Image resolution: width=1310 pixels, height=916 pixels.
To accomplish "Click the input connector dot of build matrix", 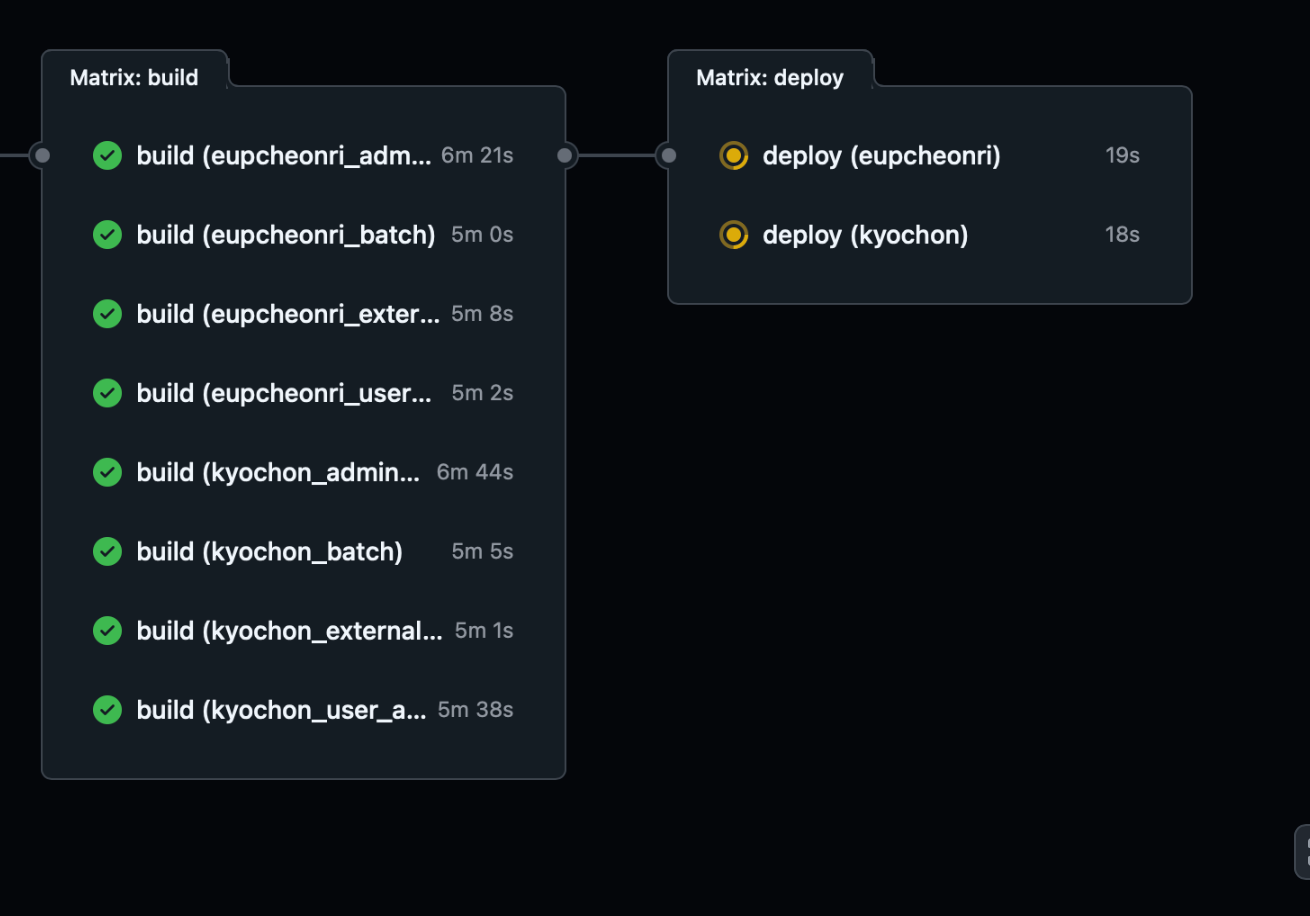I will [42, 155].
